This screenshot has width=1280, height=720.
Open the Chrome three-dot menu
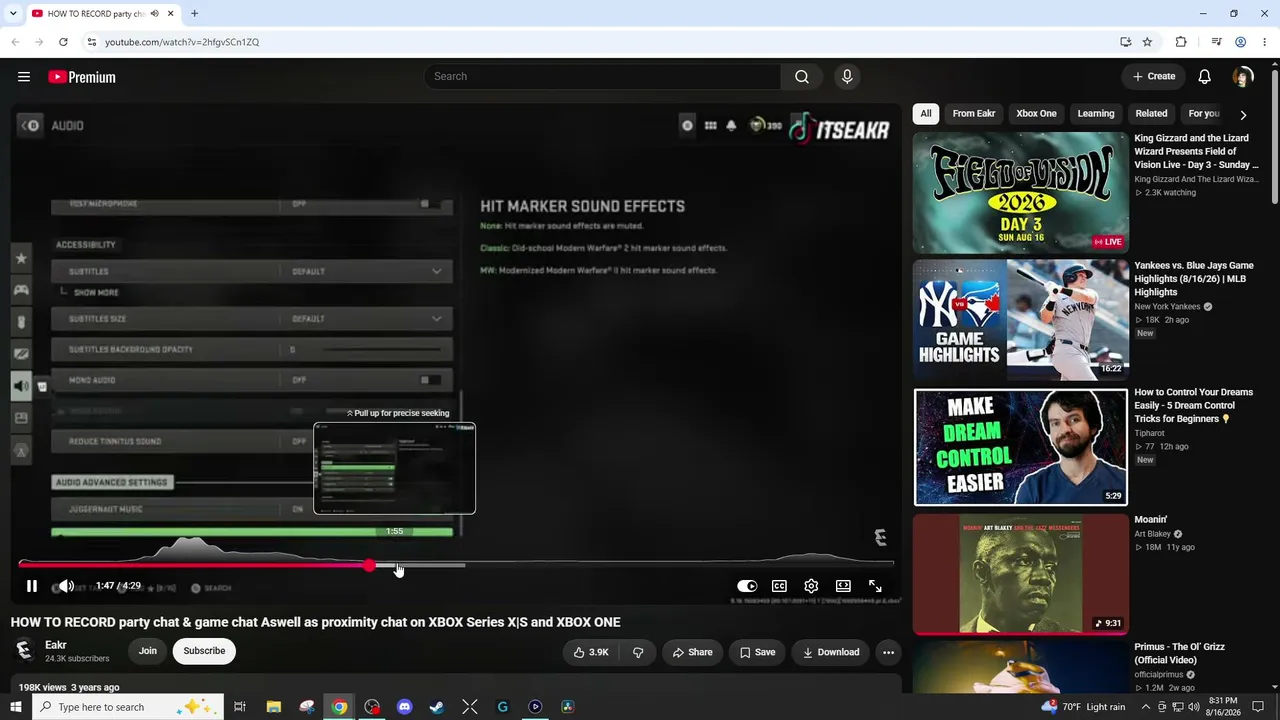click(x=1264, y=42)
